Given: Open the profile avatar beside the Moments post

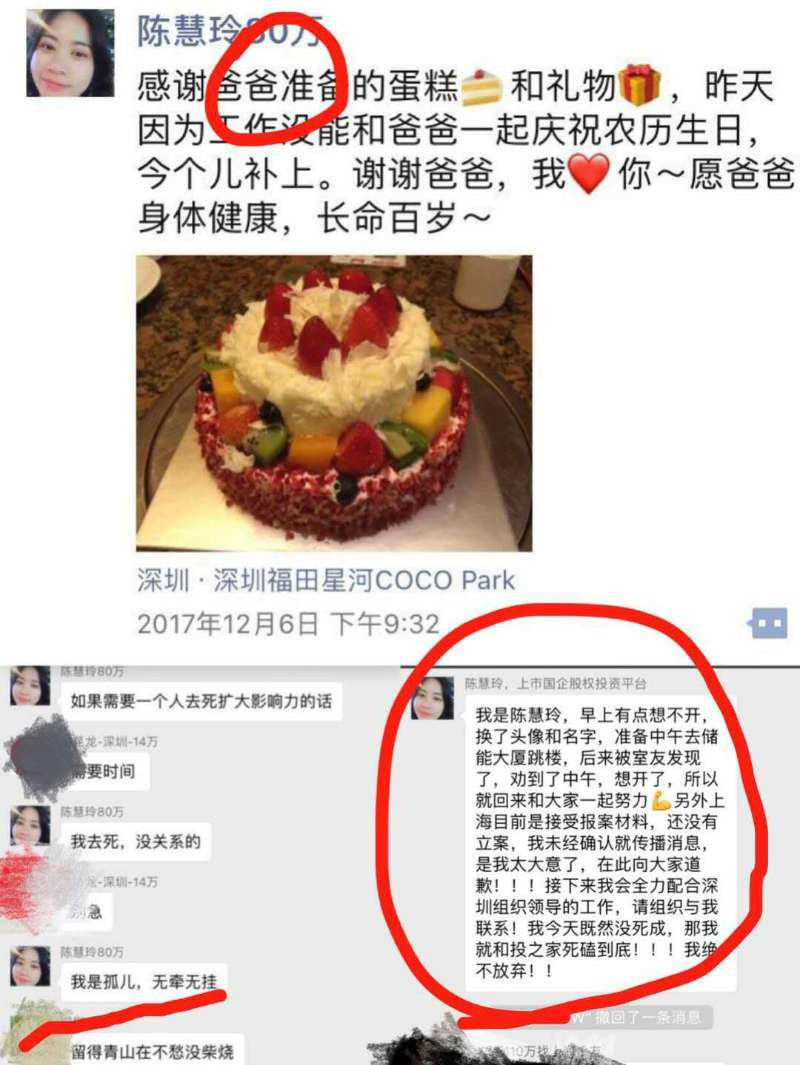Looking at the screenshot, I should [70, 52].
